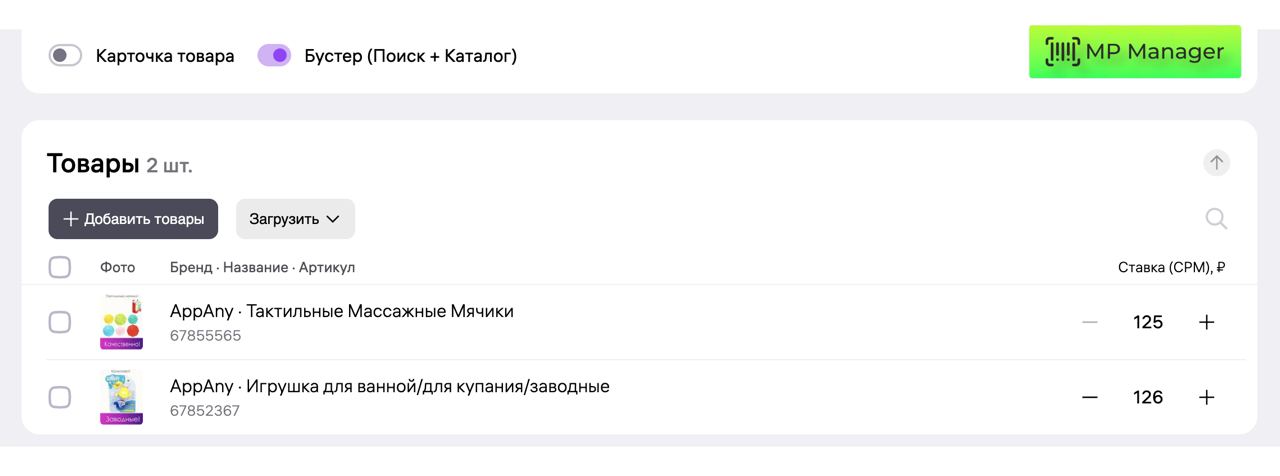Click the AppAny Игрушка для ванной title
The height and width of the screenshot is (476, 1280).
tap(389, 387)
